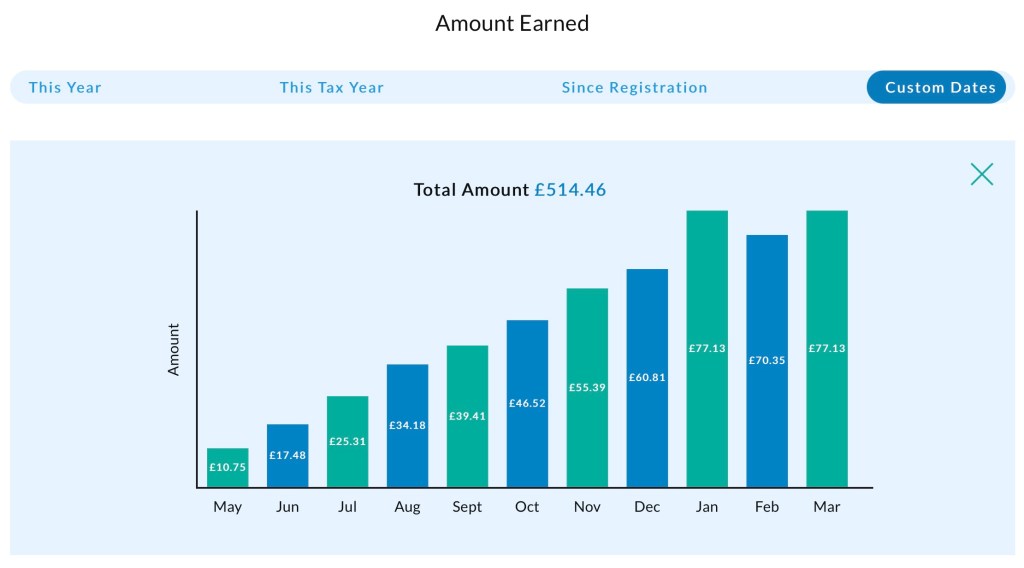The image size is (1024, 568).
Task: Click the Aug bar showing £34.18
Action: click(x=407, y=425)
